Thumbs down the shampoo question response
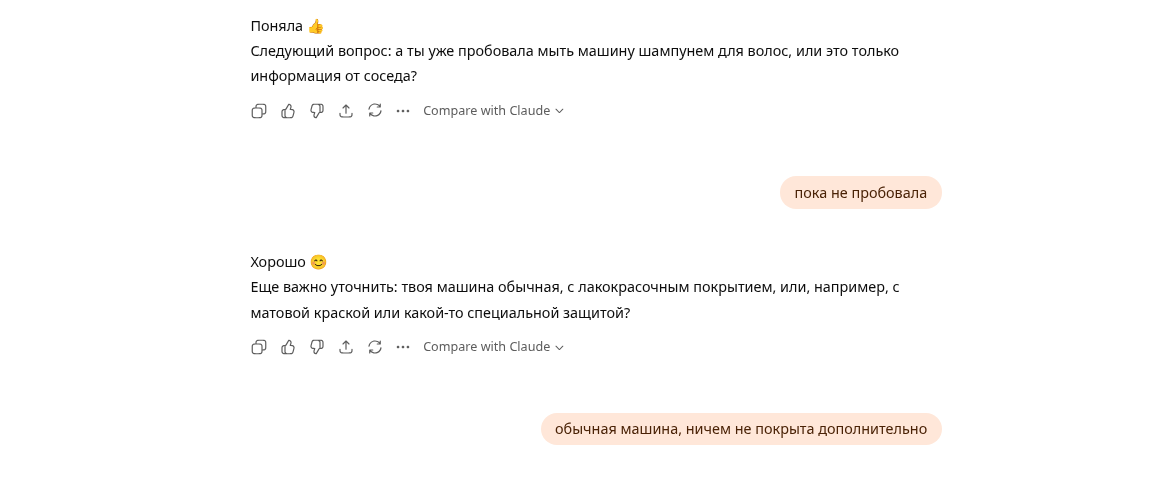 point(317,111)
